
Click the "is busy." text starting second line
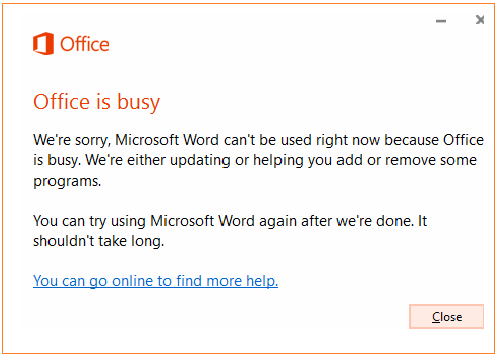coord(57,161)
